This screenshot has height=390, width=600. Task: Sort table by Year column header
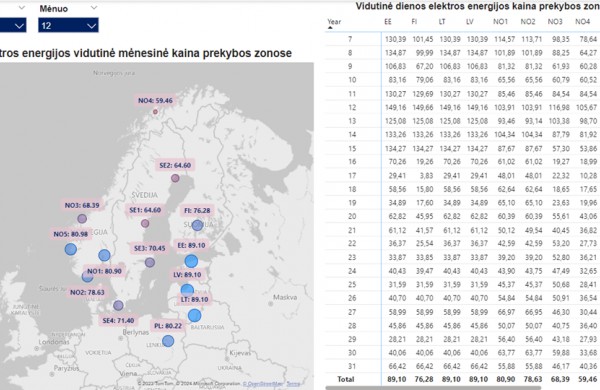[334, 22]
